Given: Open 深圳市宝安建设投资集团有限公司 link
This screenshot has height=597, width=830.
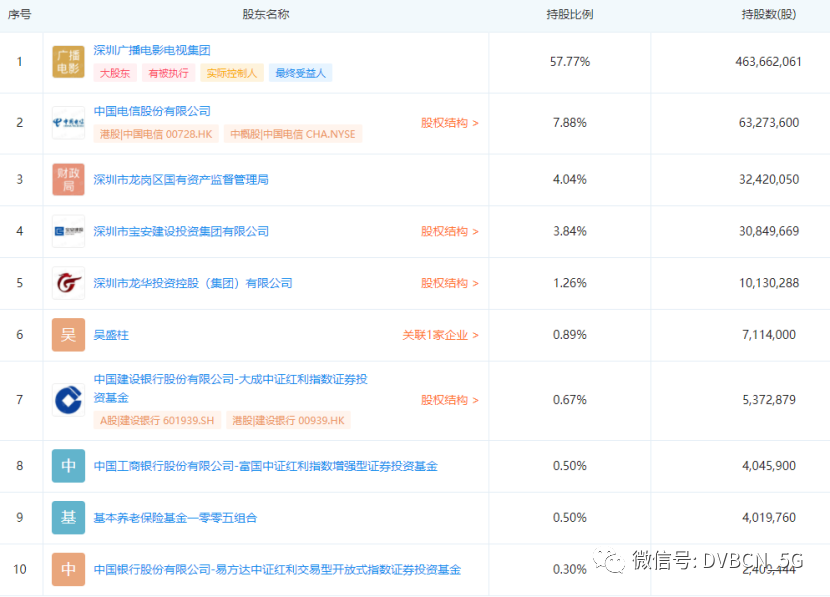Looking at the screenshot, I should tap(181, 231).
